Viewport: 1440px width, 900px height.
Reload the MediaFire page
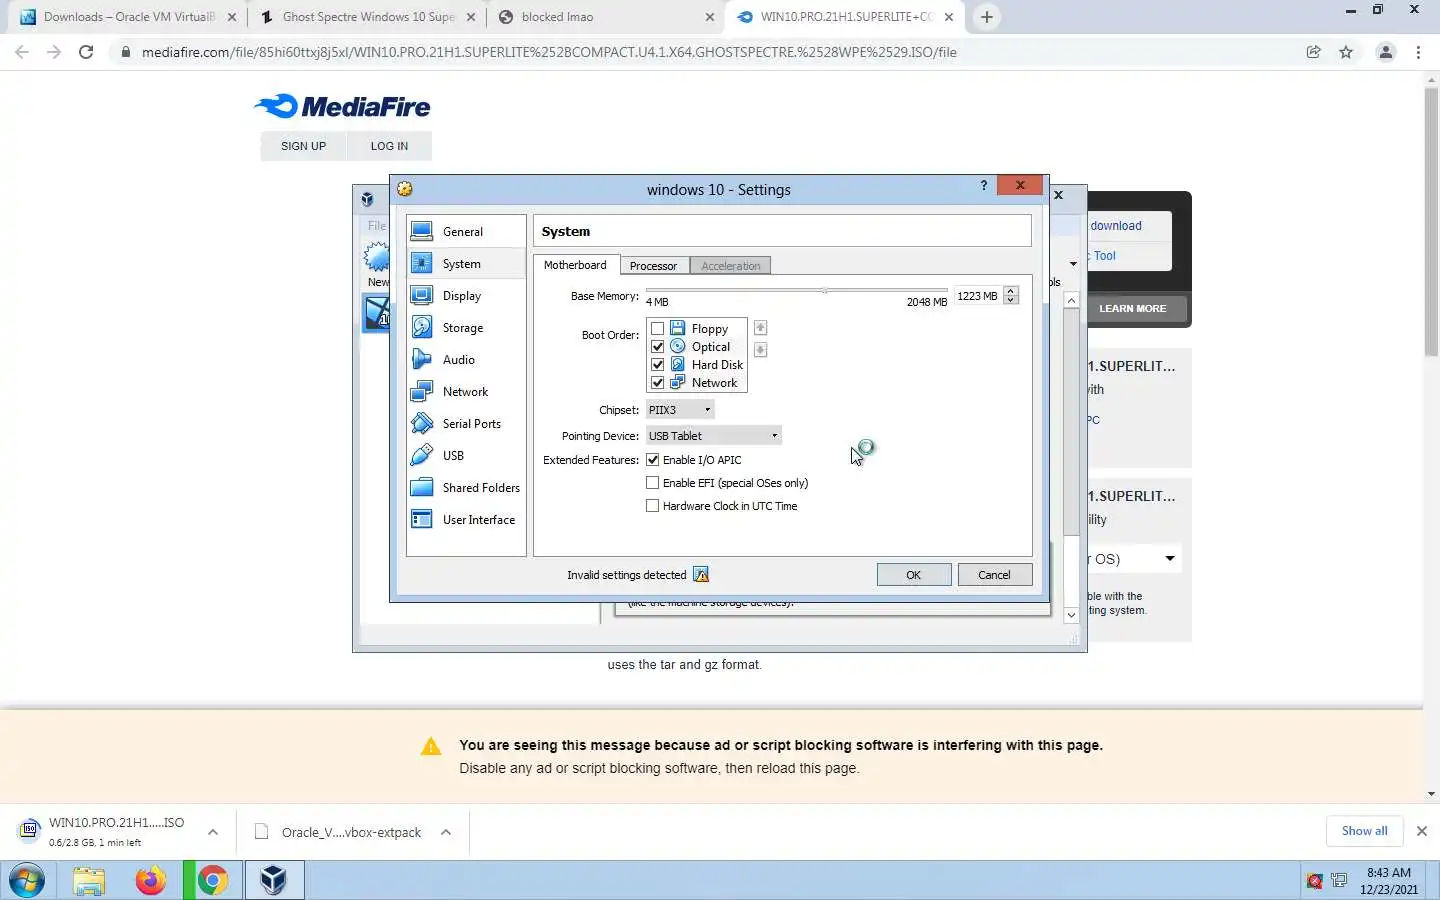[86, 52]
